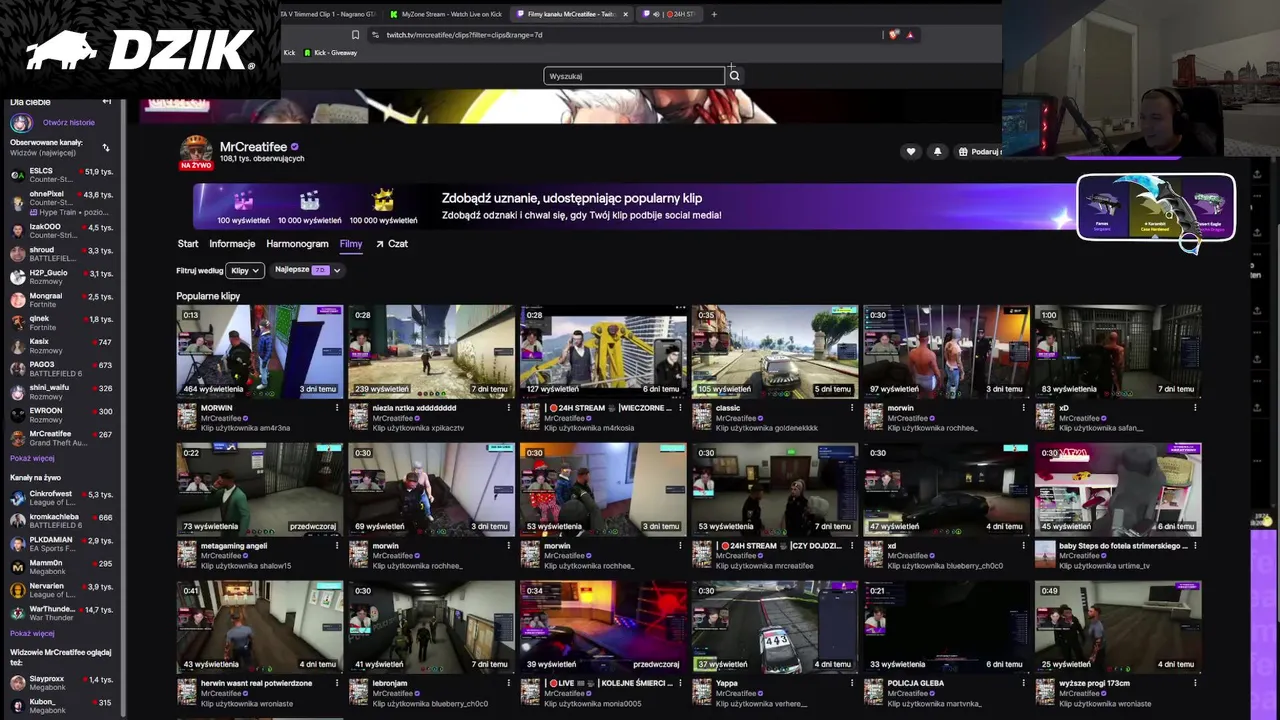
Task: Click the Otwórz historie link
Action: tap(69, 123)
